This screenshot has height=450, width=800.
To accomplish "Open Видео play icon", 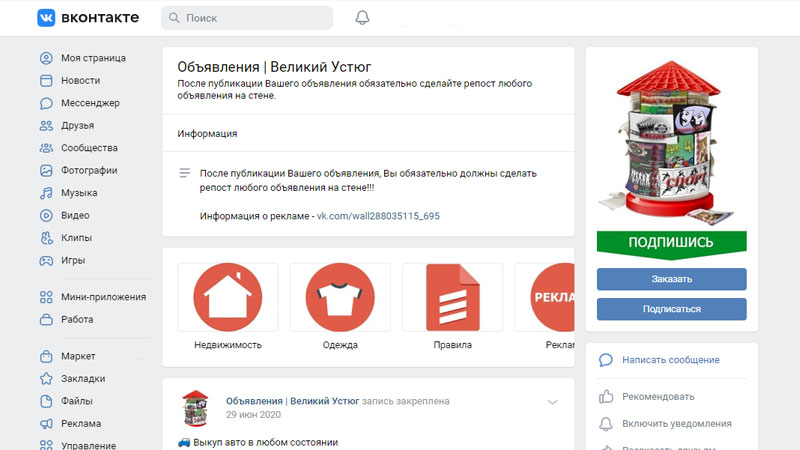I will (46, 215).
